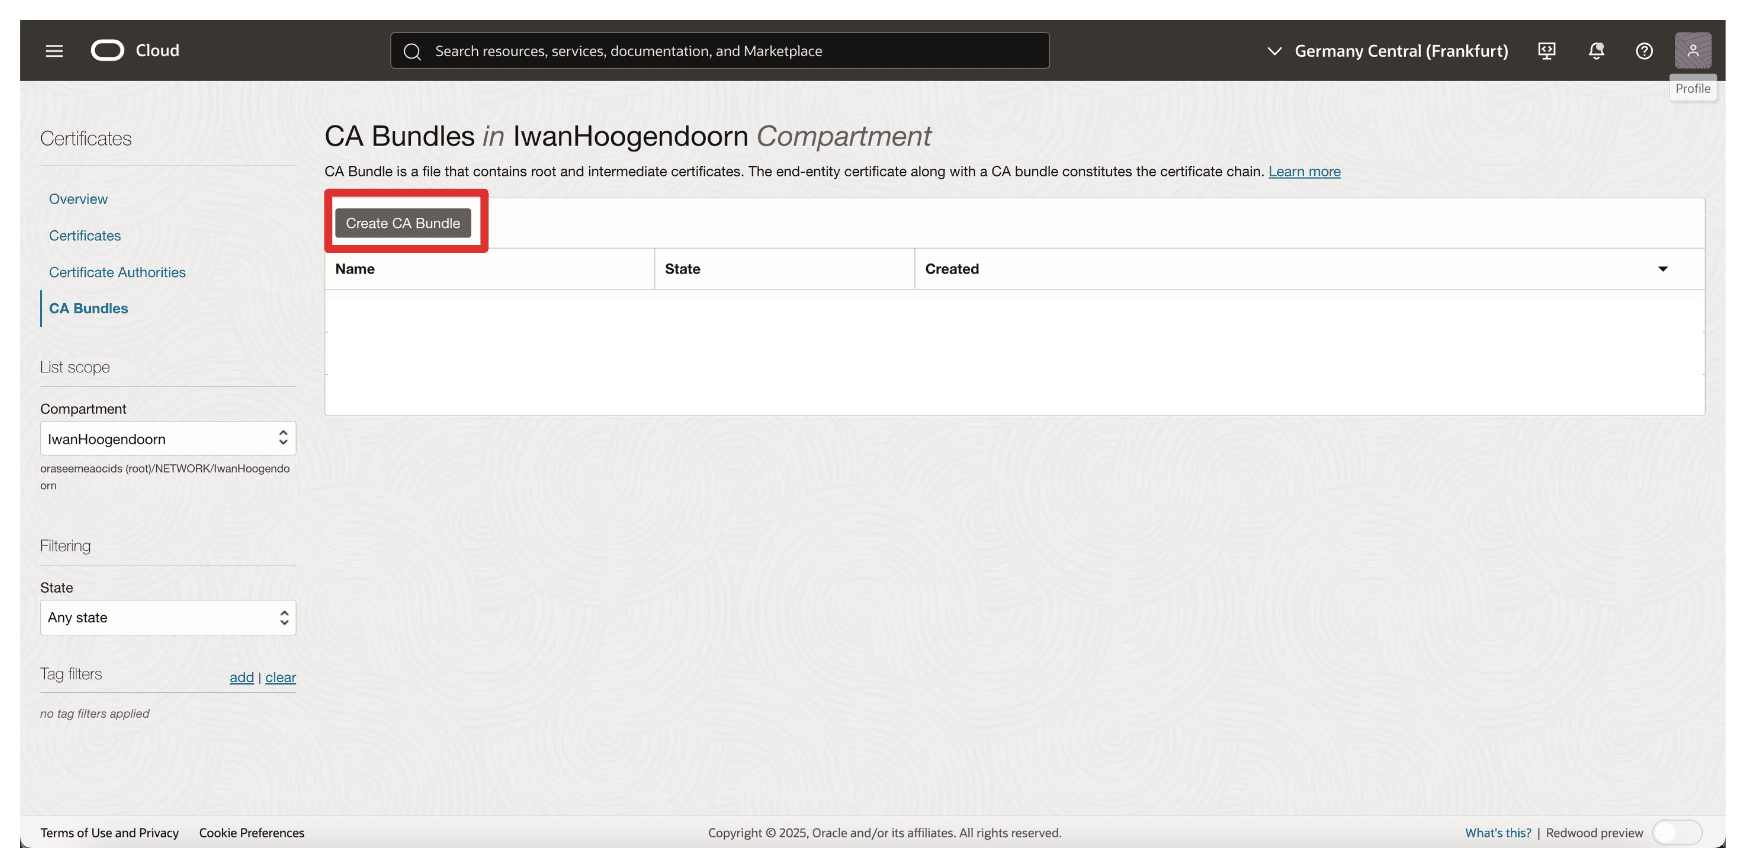The image size is (1745, 868).
Task: Click the search magnifier icon
Action: [412, 51]
